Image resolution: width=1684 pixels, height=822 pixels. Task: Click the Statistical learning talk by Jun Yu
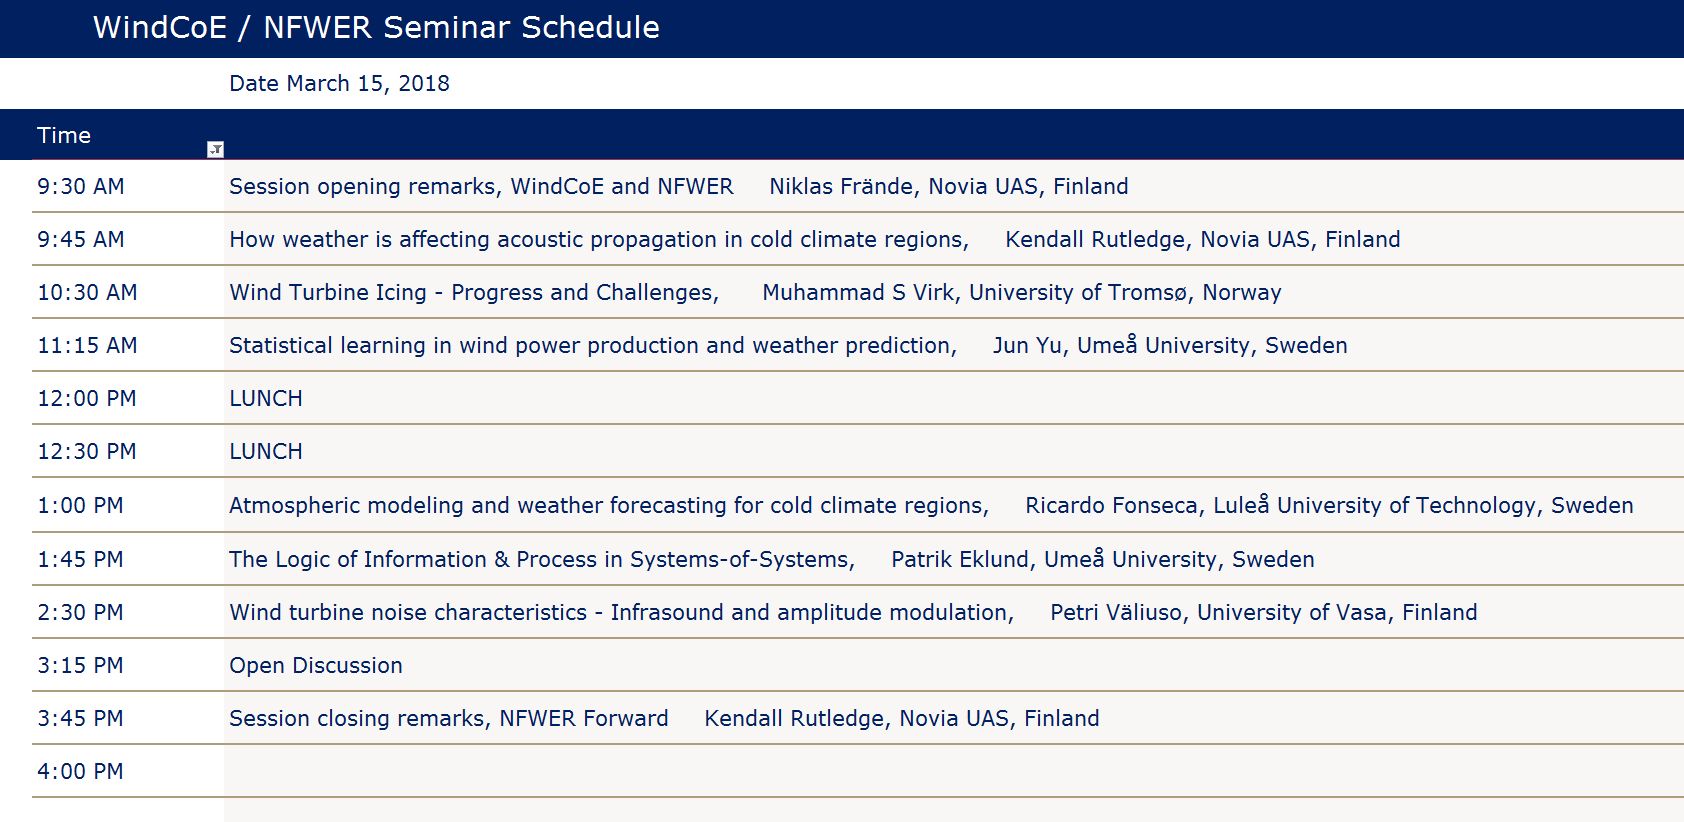point(954,345)
